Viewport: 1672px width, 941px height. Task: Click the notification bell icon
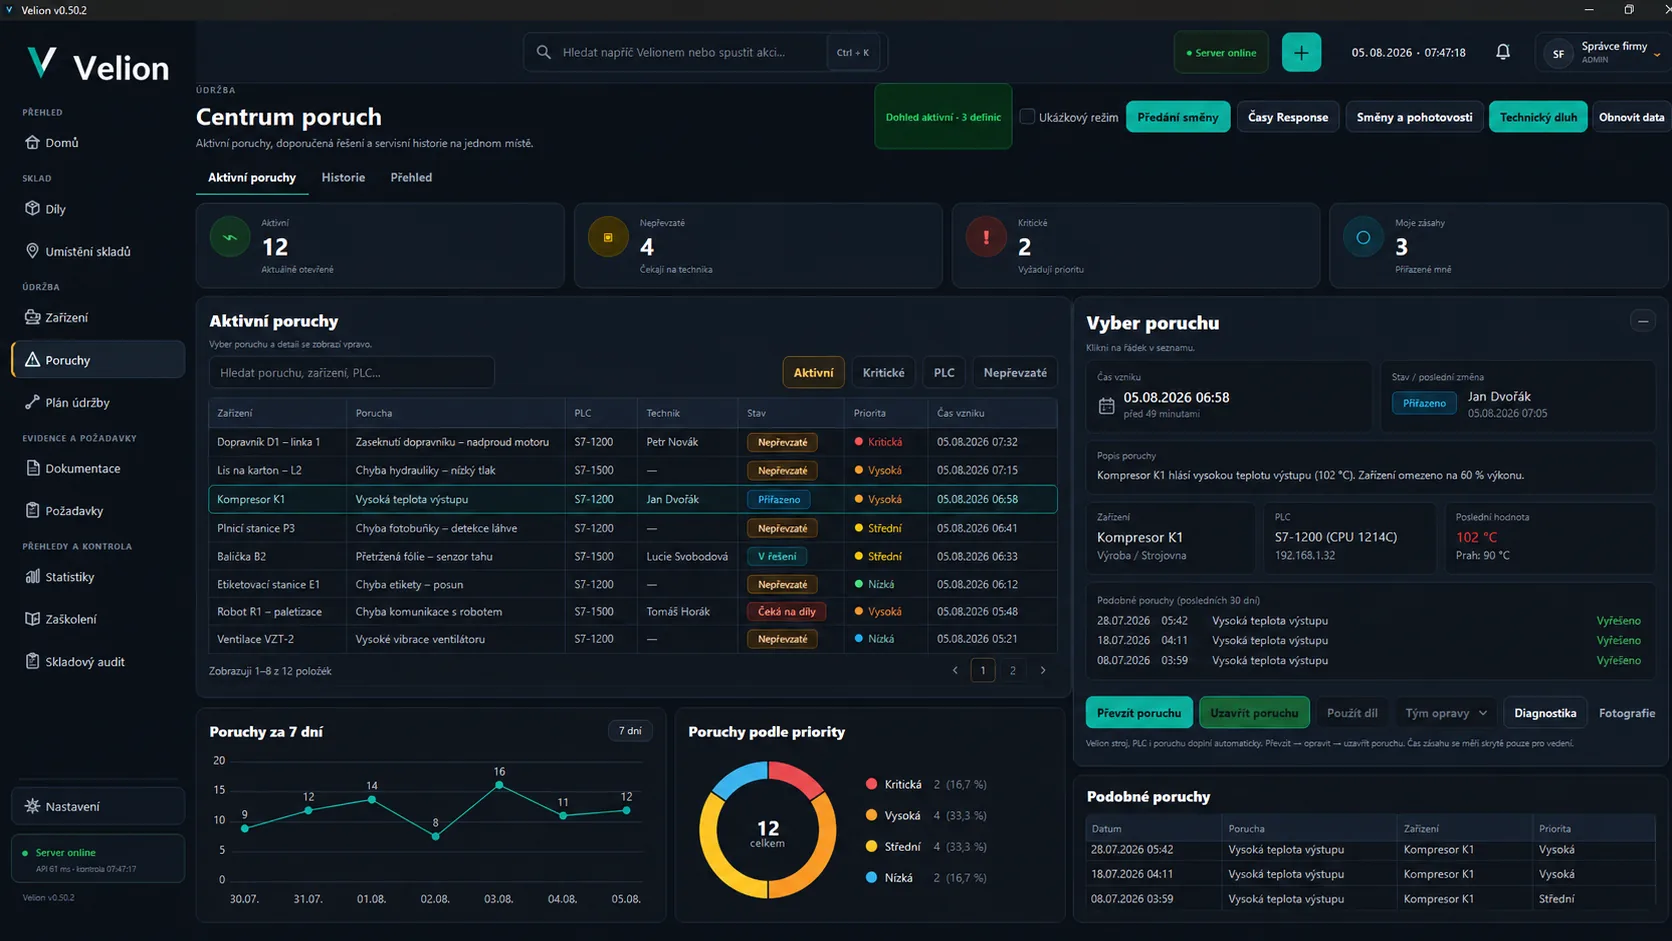(1503, 52)
